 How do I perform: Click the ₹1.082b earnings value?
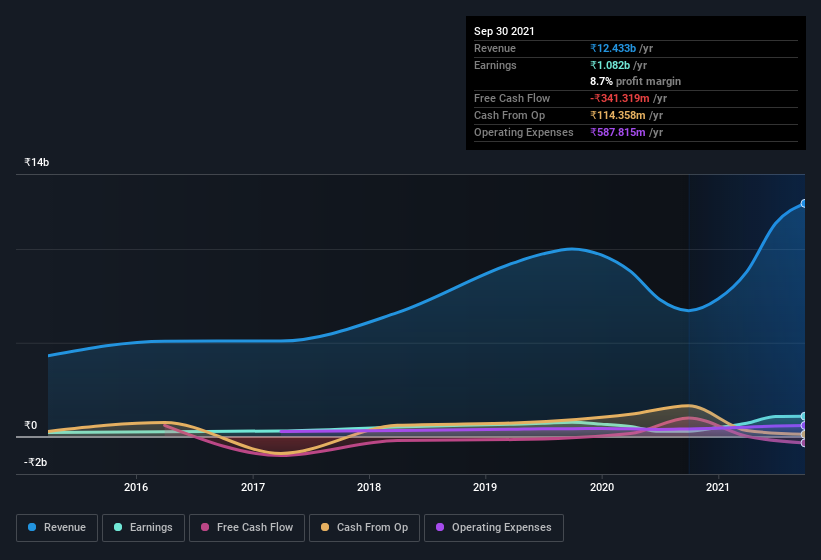[610, 65]
